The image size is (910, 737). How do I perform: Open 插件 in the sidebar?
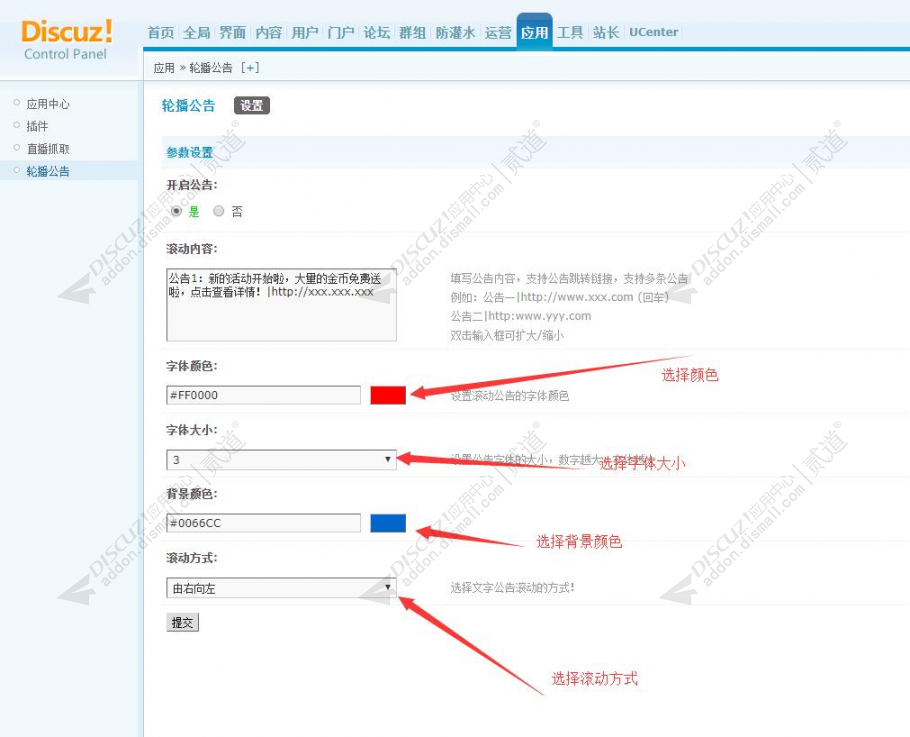(37, 126)
